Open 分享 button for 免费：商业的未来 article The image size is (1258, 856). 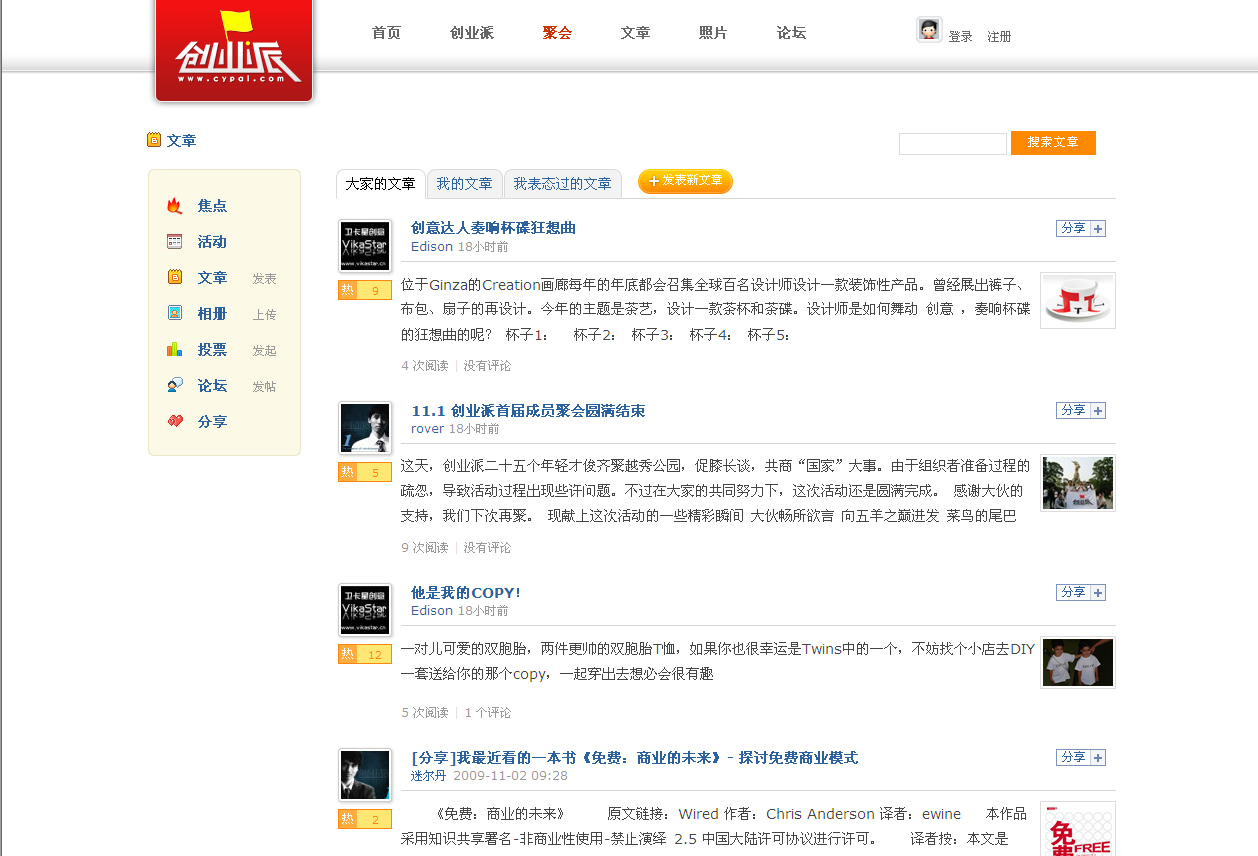coord(1081,758)
